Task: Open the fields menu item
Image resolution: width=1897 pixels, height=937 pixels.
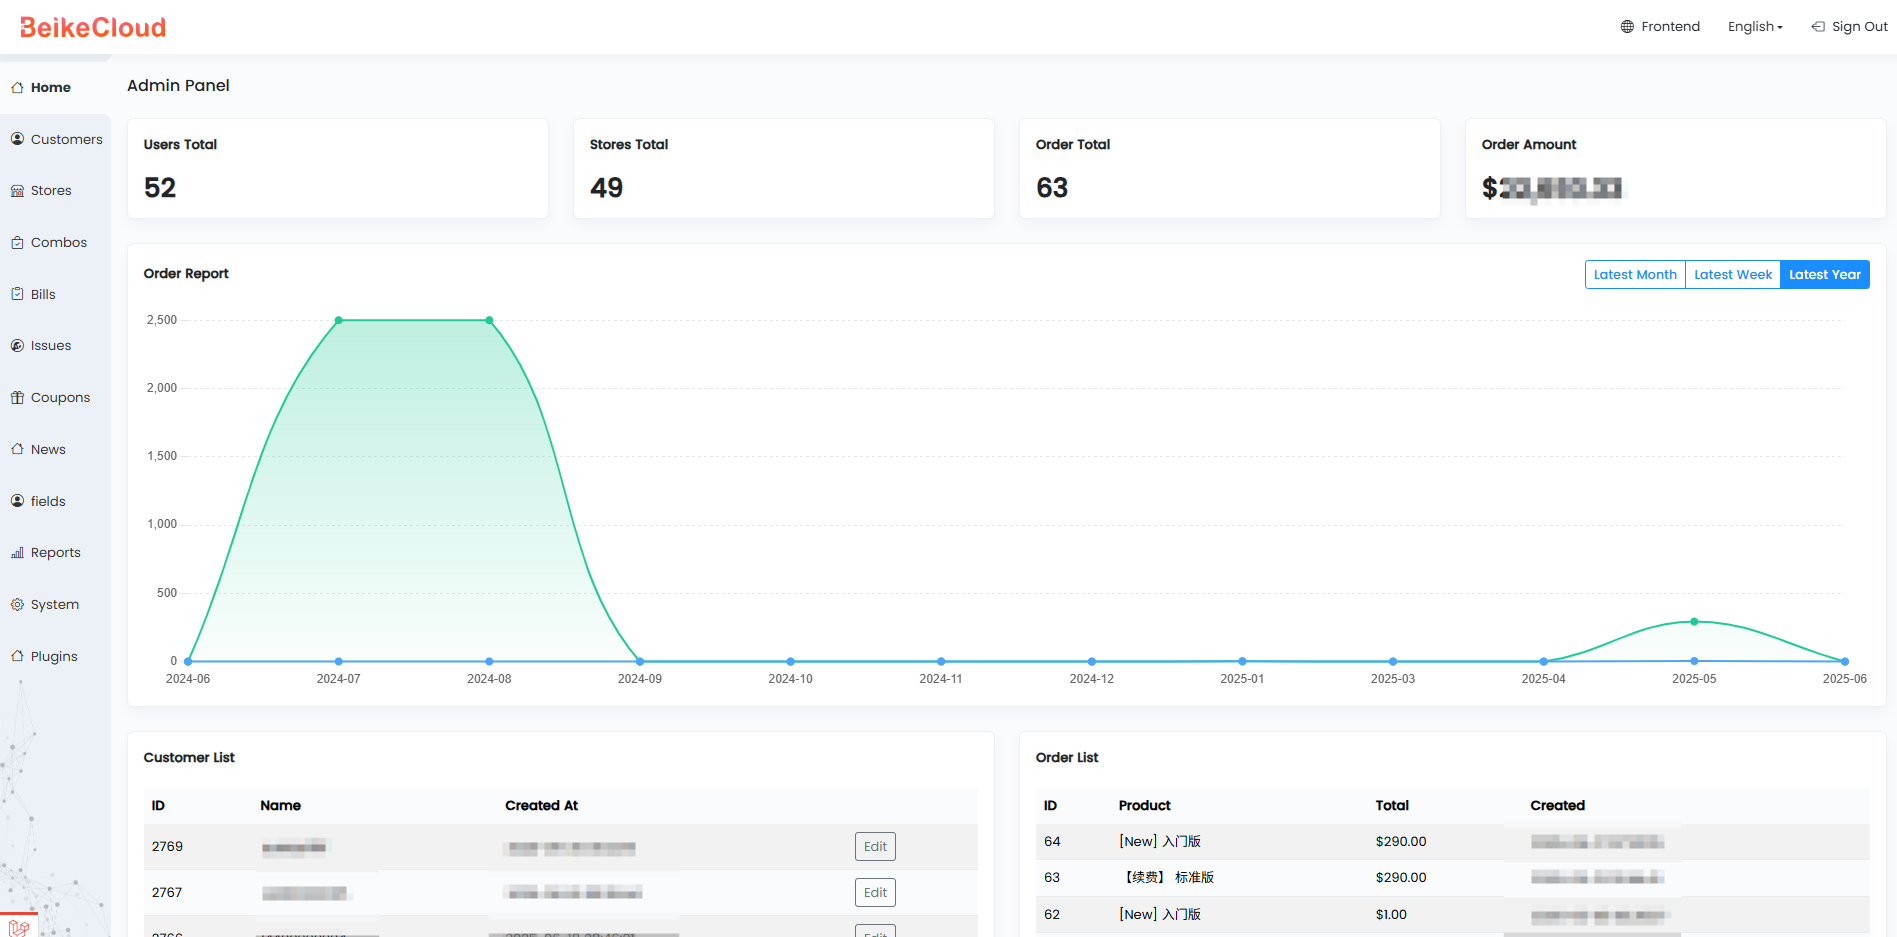Action: coord(48,501)
